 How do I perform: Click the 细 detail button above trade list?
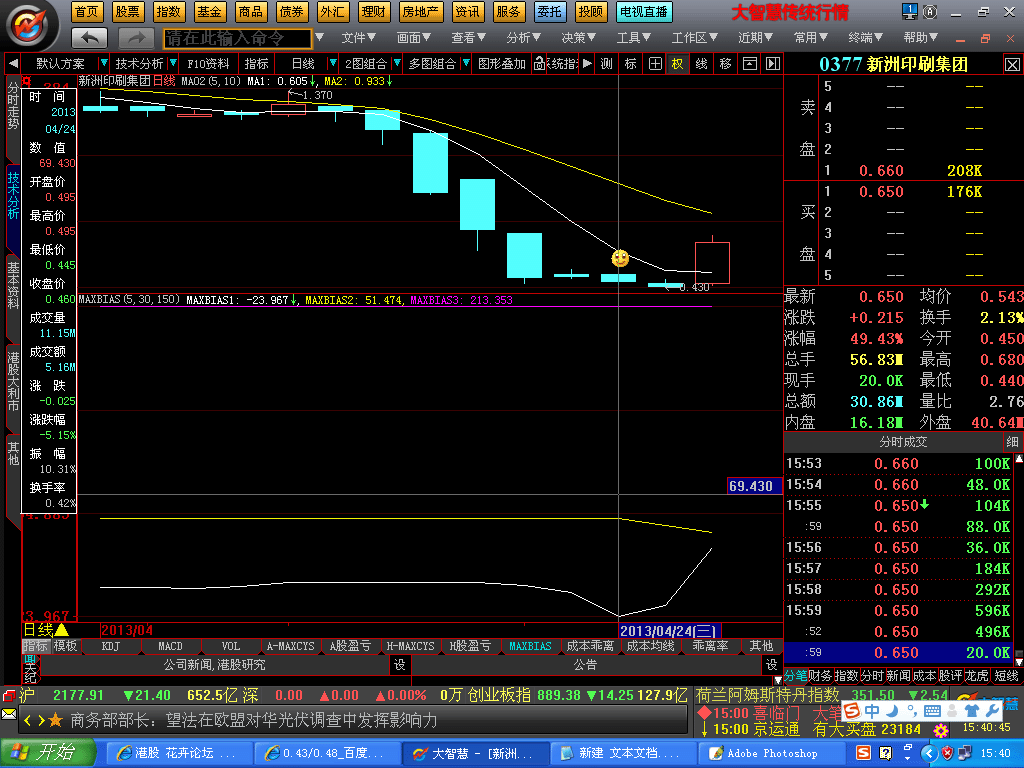[x=1012, y=442]
